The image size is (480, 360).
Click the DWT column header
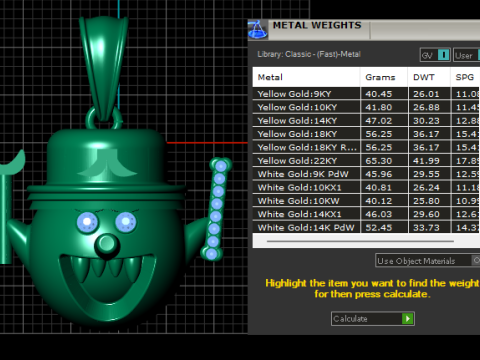tap(429, 77)
